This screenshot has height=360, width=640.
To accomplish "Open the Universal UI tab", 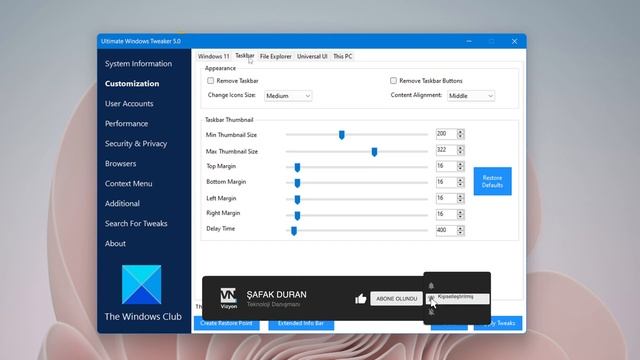I will point(312,56).
